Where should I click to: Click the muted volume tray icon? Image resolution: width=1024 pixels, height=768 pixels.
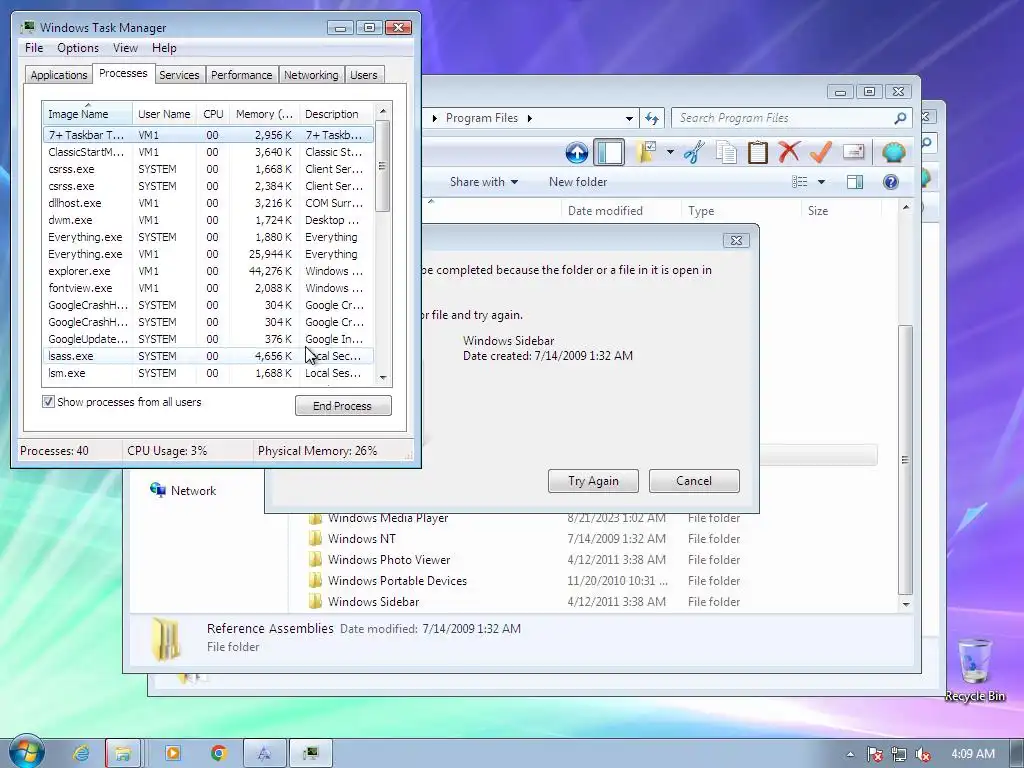923,754
